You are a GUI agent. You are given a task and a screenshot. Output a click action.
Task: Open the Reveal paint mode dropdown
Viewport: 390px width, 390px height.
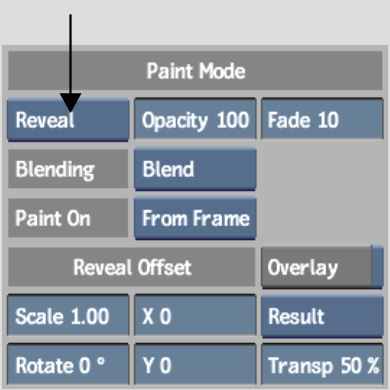68,120
